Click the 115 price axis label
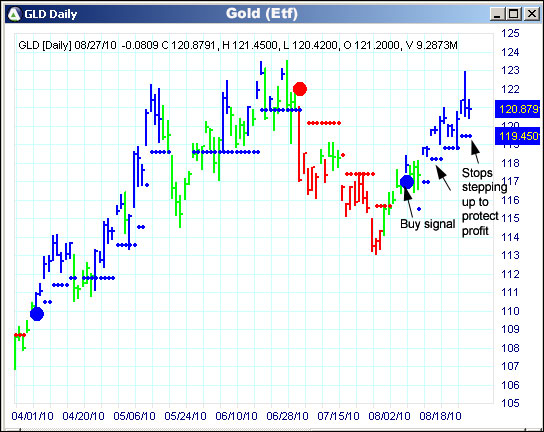Viewport: 544px width, 432px height. 510,218
